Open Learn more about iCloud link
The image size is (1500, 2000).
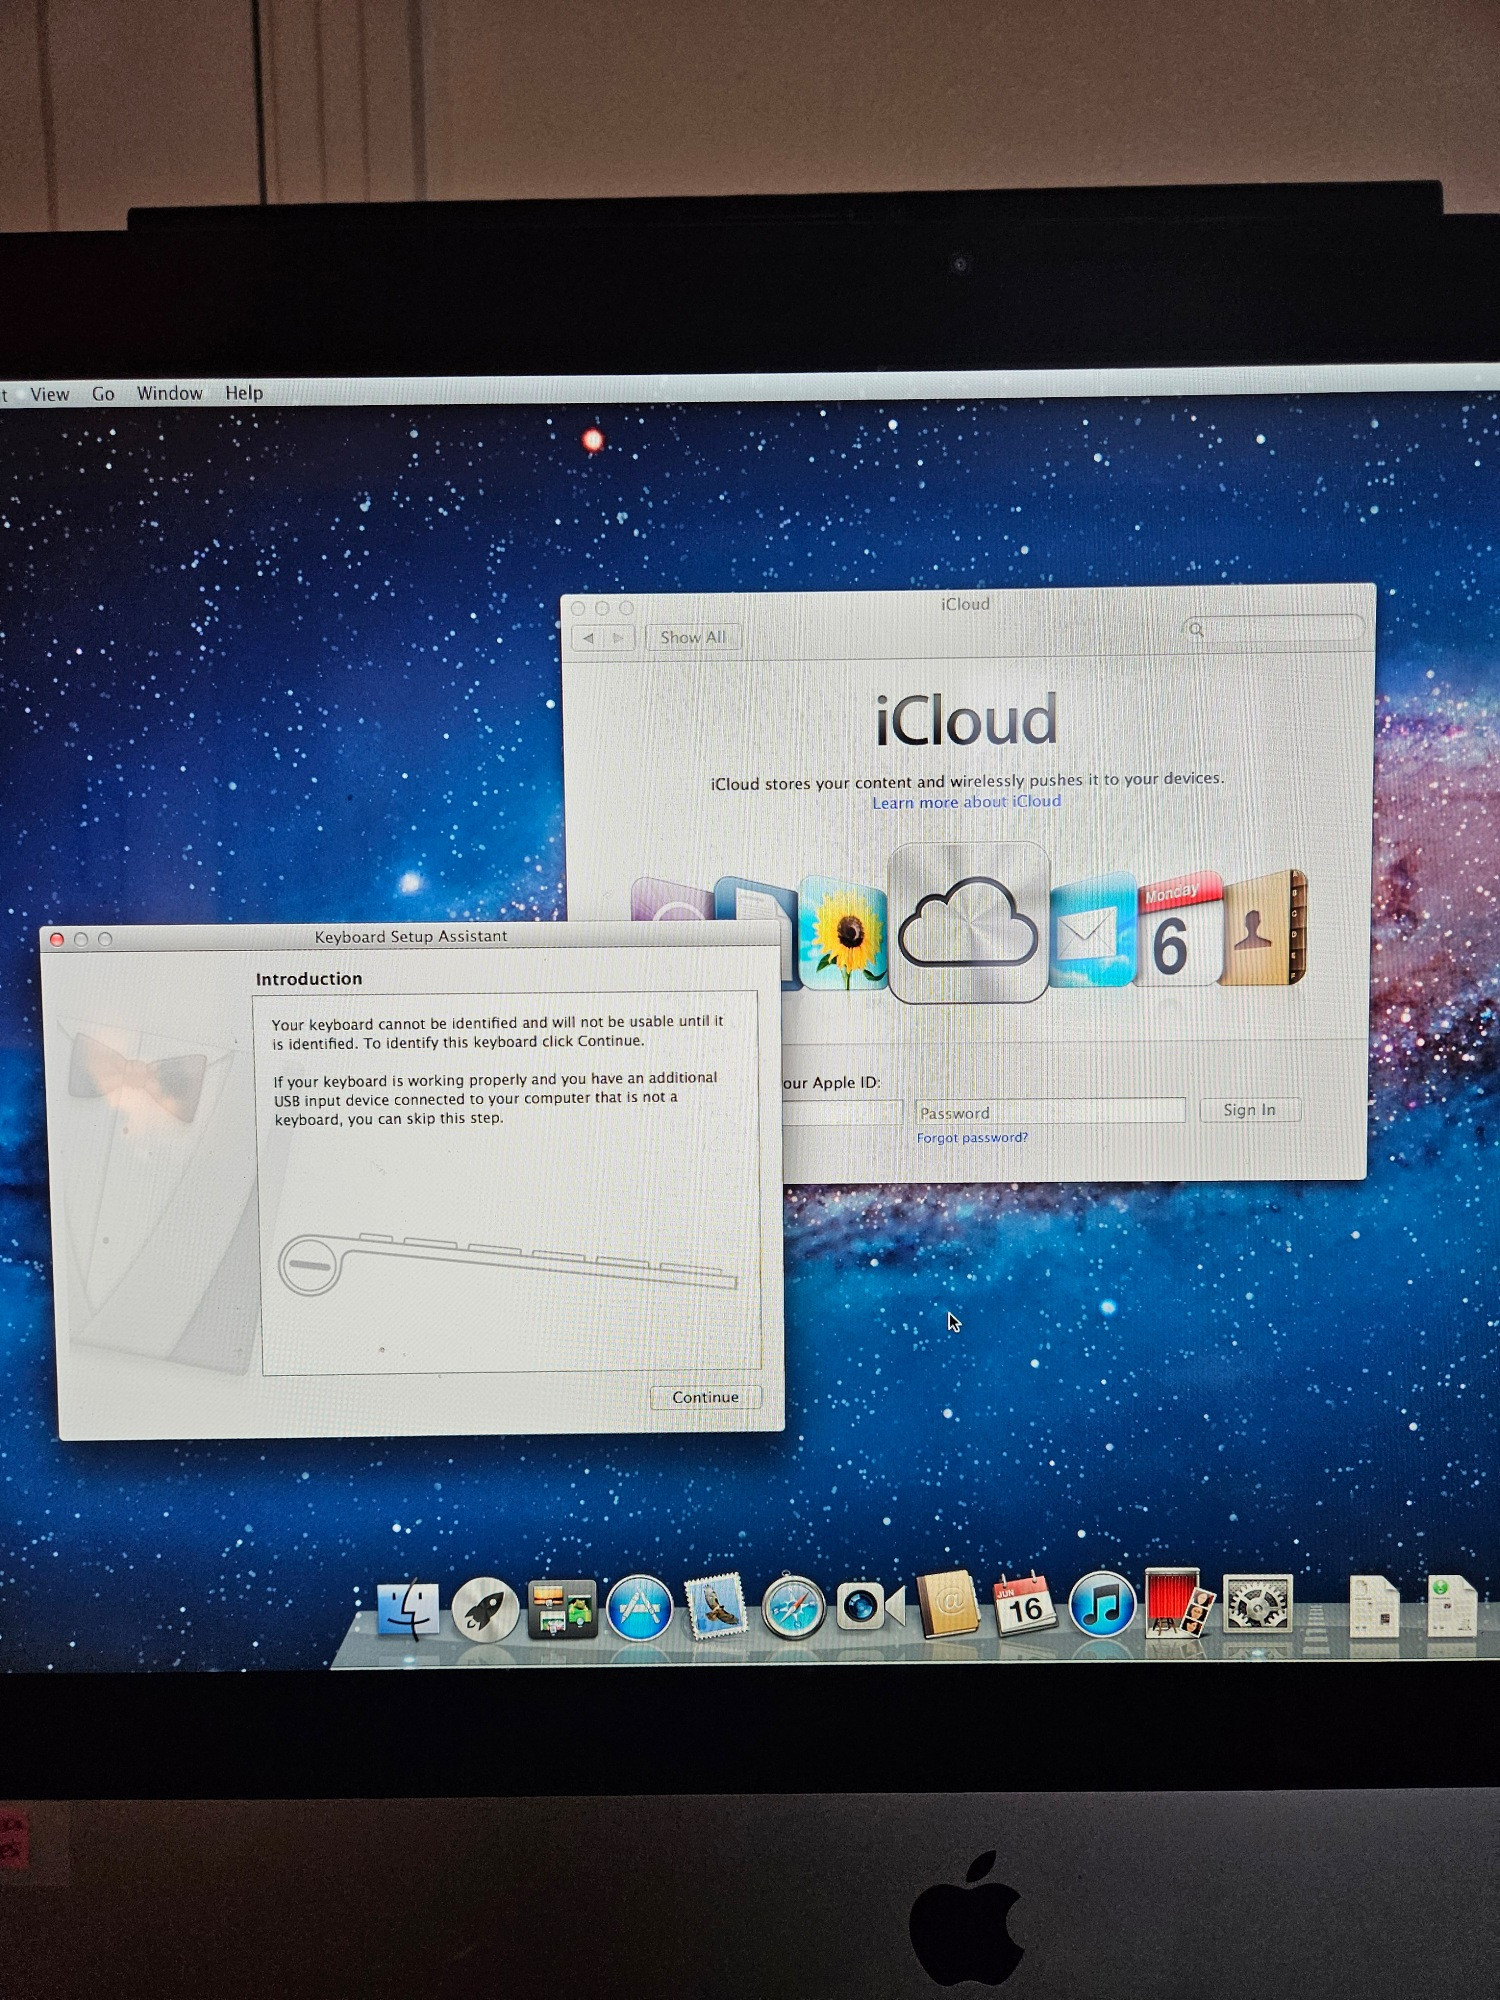966,802
